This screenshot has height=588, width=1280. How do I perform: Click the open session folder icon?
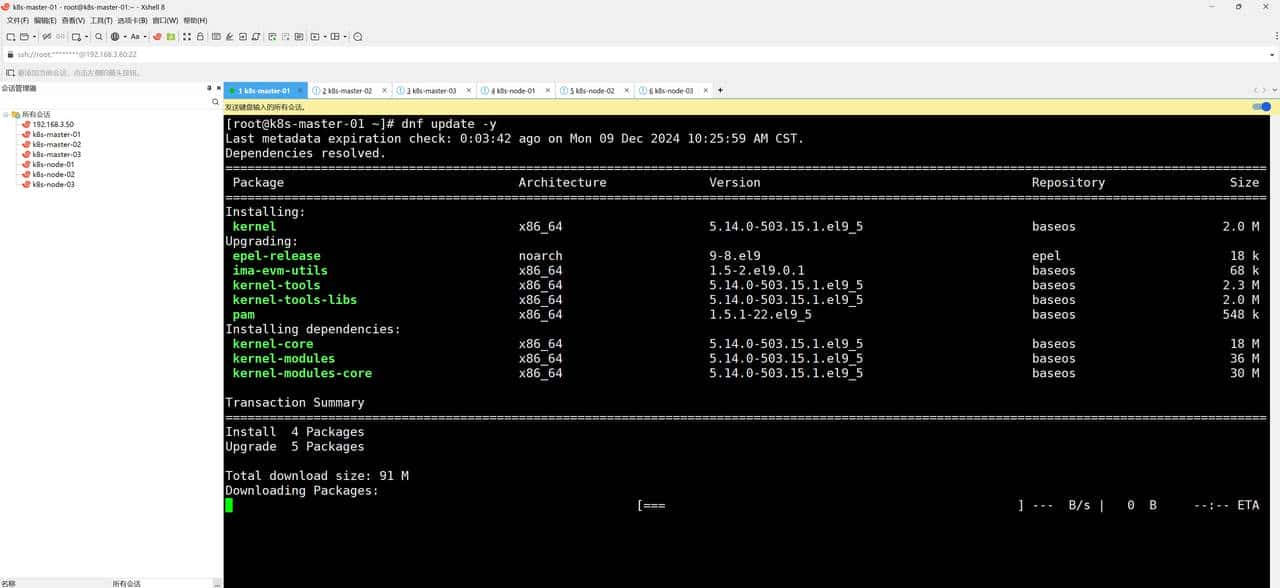[24, 37]
